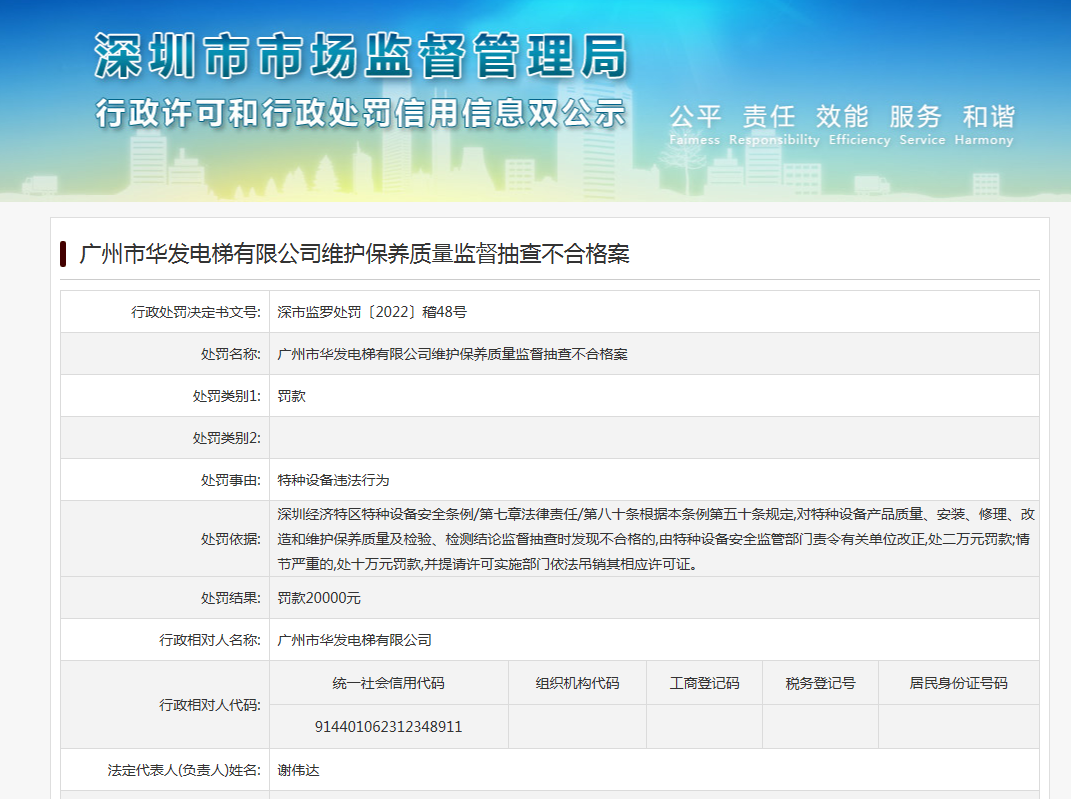Click the 组织机构代码 column header
The width and height of the screenshot is (1071, 799).
click(x=577, y=683)
